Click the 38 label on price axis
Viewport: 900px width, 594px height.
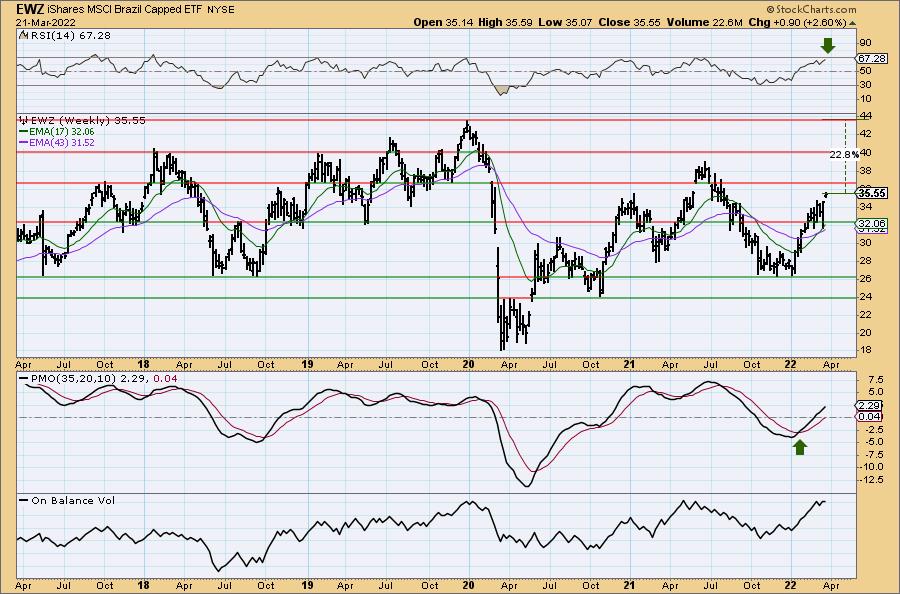[x=866, y=170]
